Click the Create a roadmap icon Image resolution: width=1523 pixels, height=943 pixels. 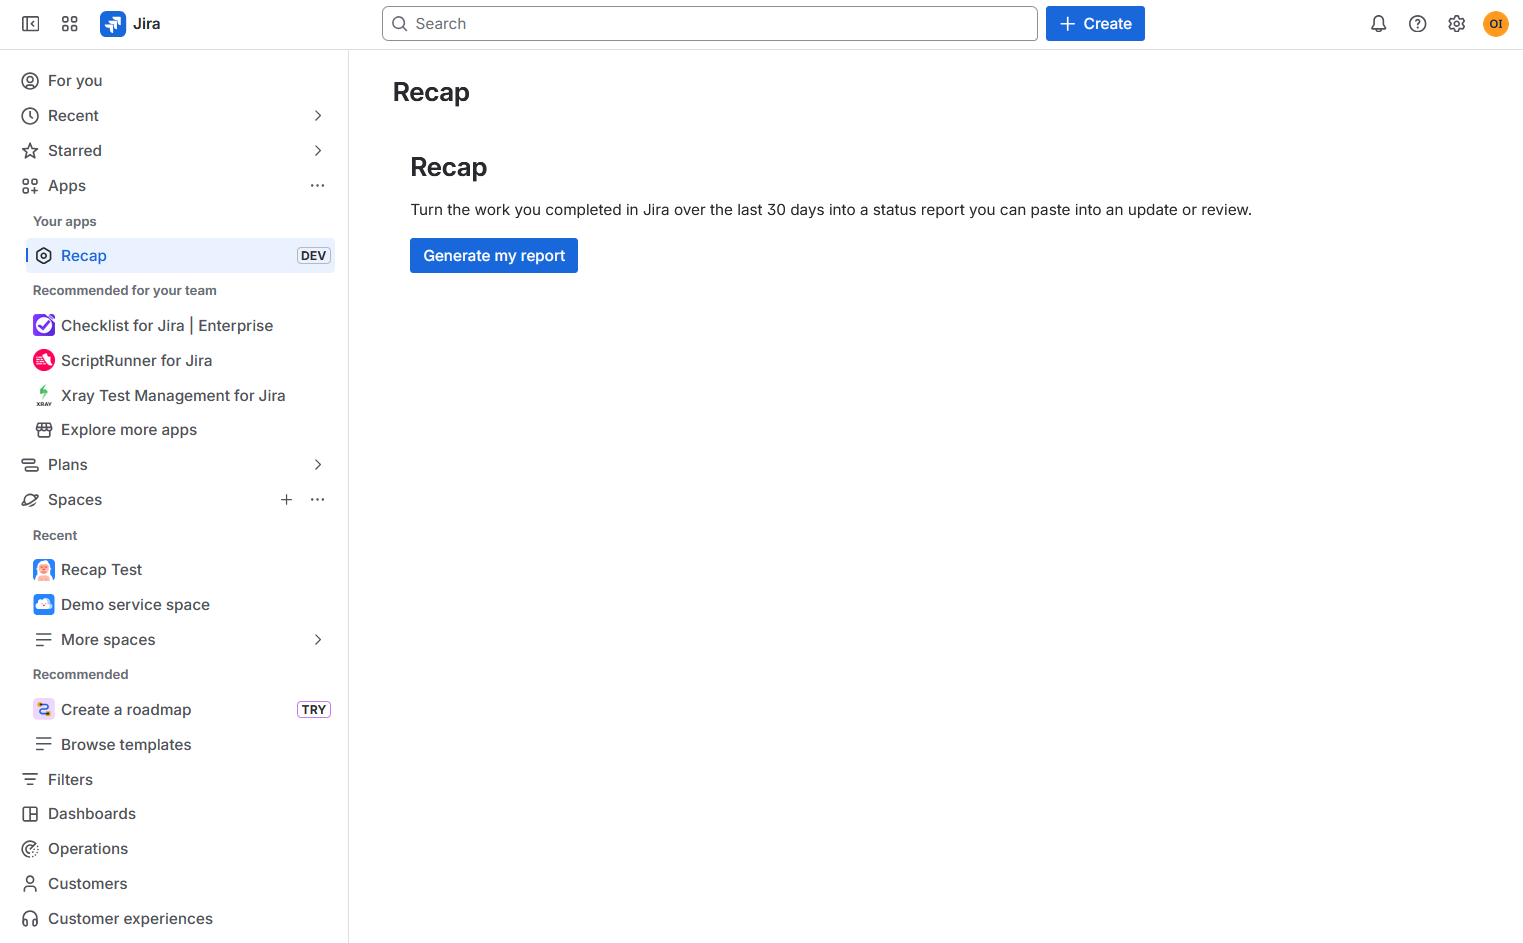(44, 709)
